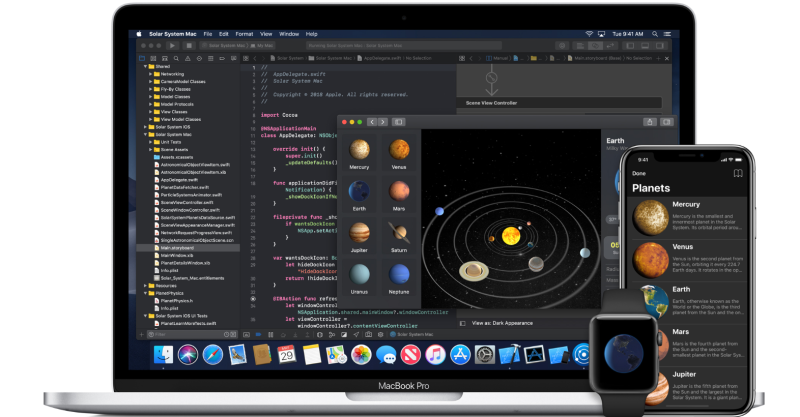Expand the Networking folder
The height and width of the screenshot is (417, 800).
pyautogui.click(x=151, y=74)
